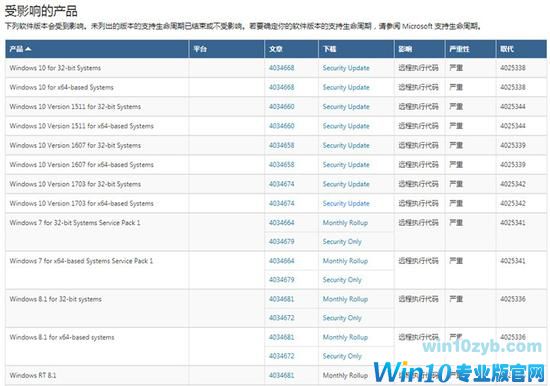Sort by the 取代 column header
The height and width of the screenshot is (386, 550).
507,49
